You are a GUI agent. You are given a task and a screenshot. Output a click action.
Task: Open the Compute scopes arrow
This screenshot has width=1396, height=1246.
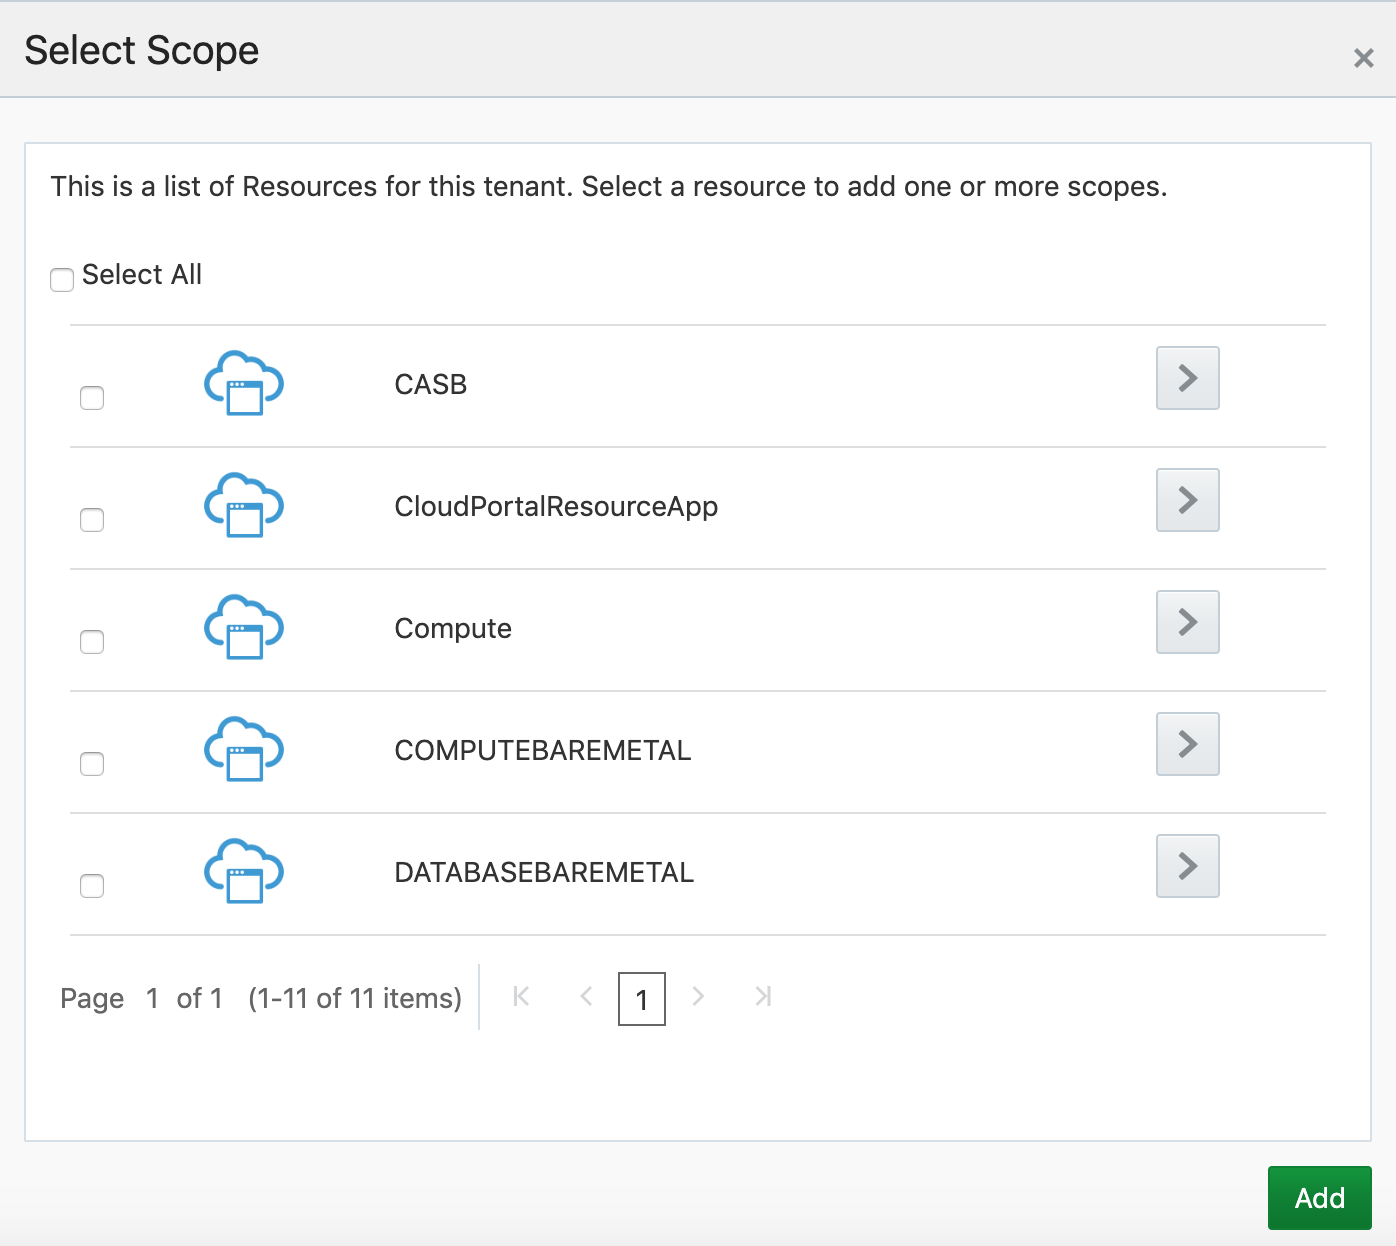pyautogui.click(x=1188, y=622)
